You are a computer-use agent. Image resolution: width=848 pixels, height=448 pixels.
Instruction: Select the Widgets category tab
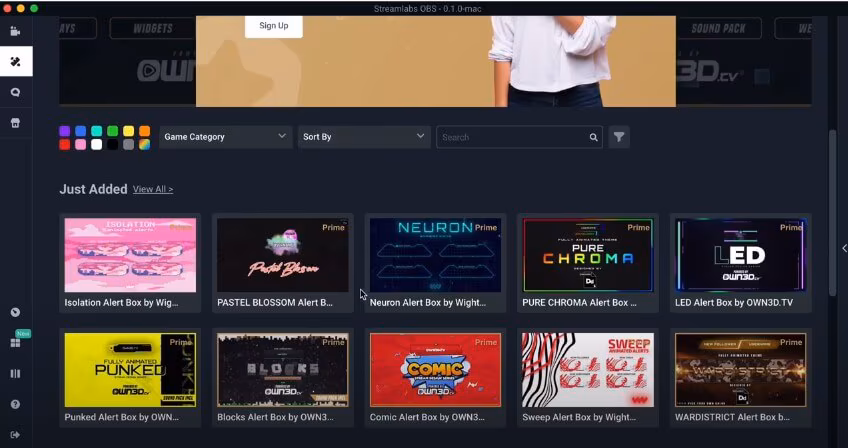coord(153,28)
